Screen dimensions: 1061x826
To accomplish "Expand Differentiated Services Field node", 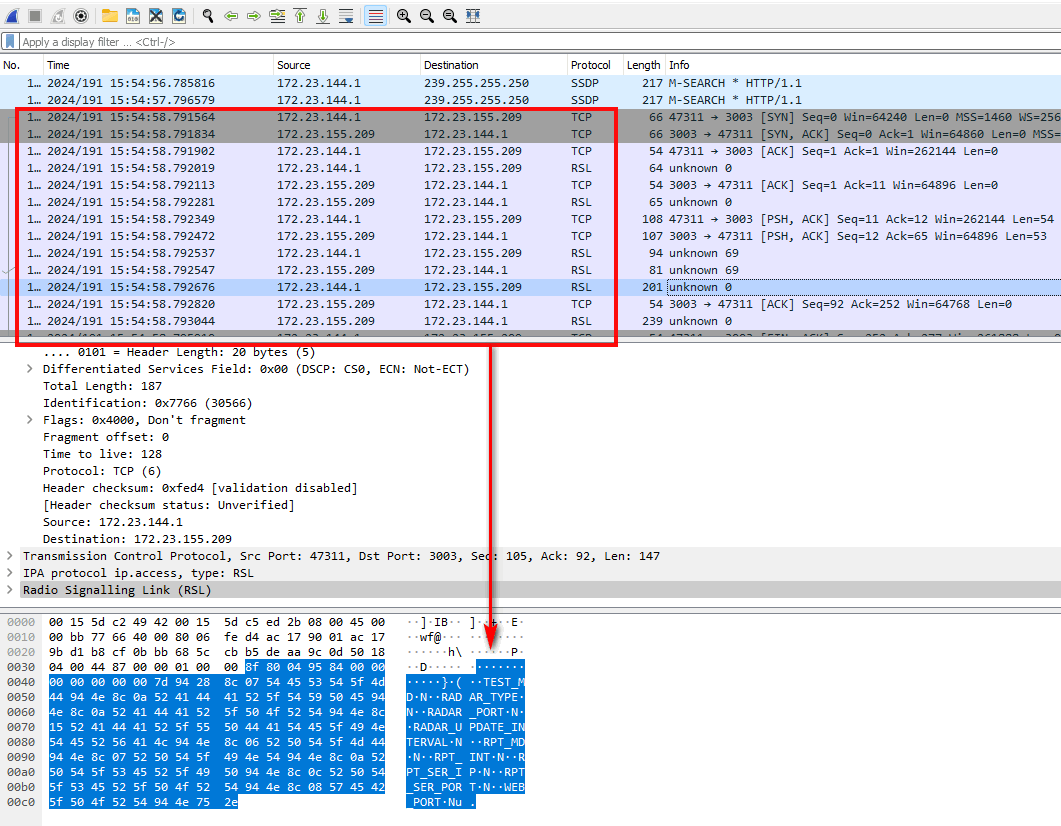I will pyautogui.click(x=30, y=369).
